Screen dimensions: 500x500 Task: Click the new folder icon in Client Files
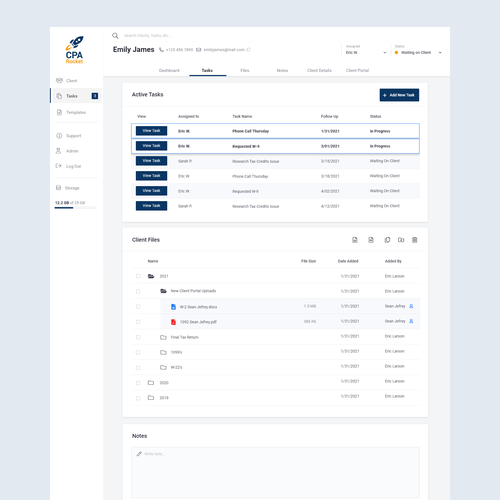click(401, 240)
